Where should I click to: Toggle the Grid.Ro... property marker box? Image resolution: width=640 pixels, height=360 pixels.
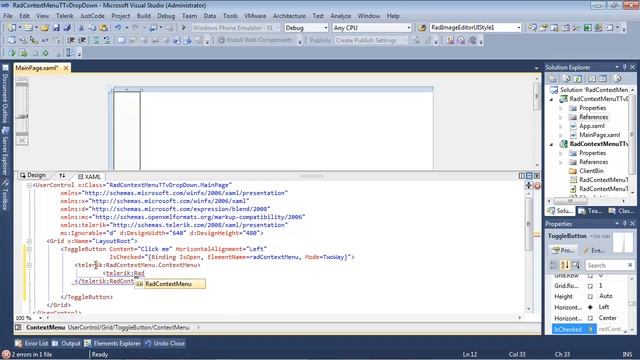click(x=590, y=286)
